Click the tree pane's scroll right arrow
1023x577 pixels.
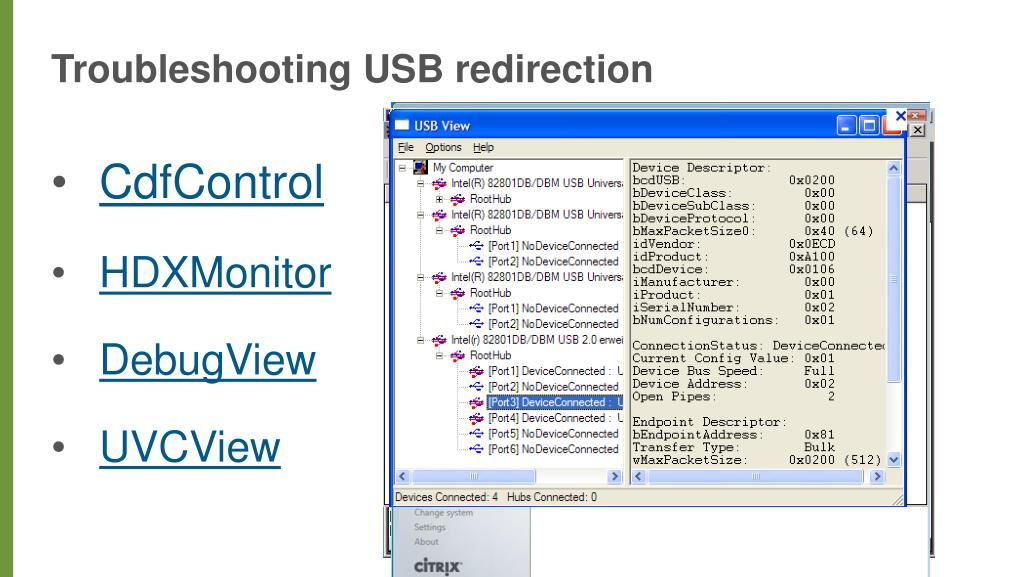[x=614, y=477]
